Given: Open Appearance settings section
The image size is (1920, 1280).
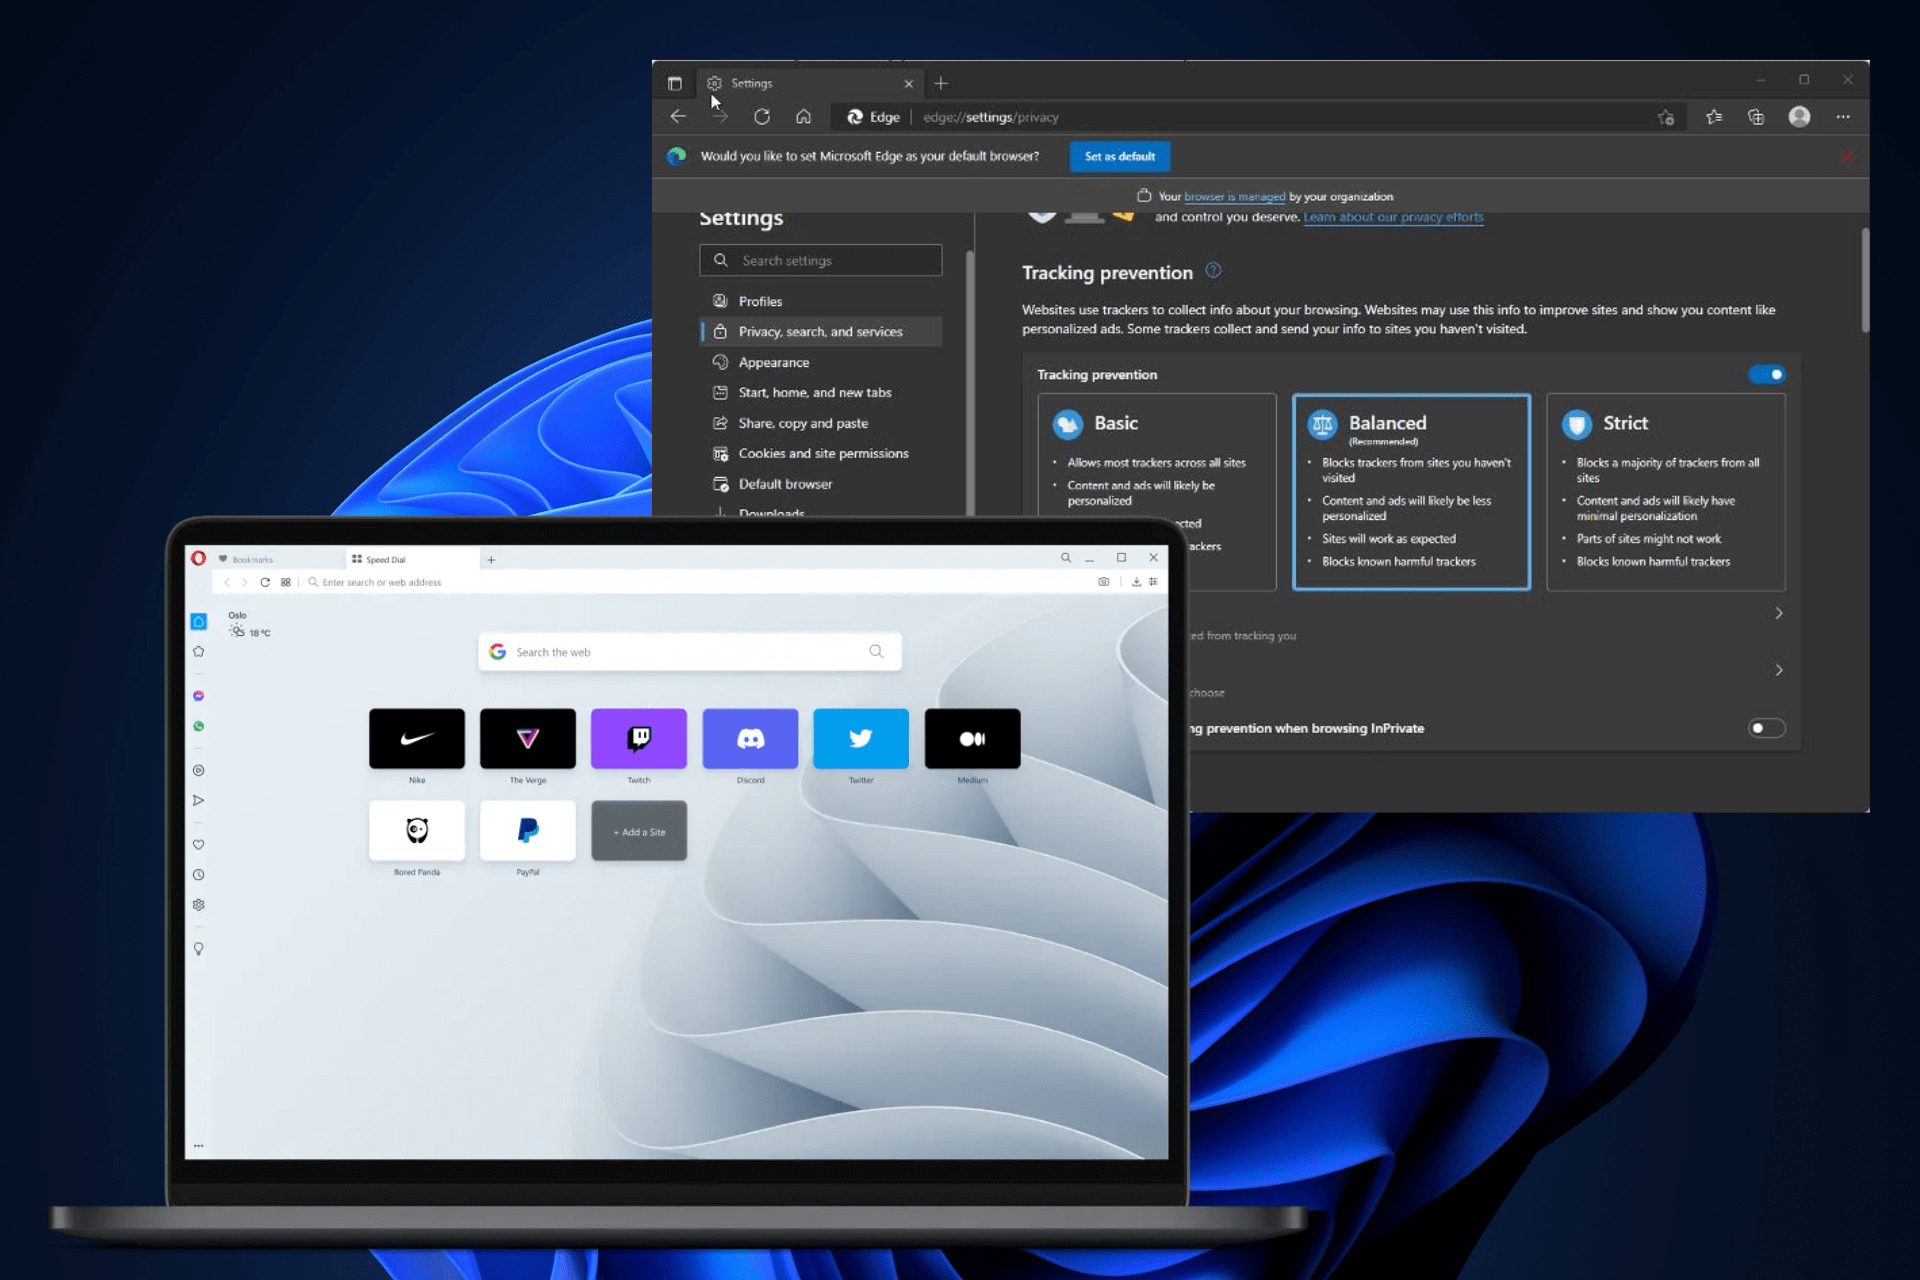Looking at the screenshot, I should click(820, 362).
